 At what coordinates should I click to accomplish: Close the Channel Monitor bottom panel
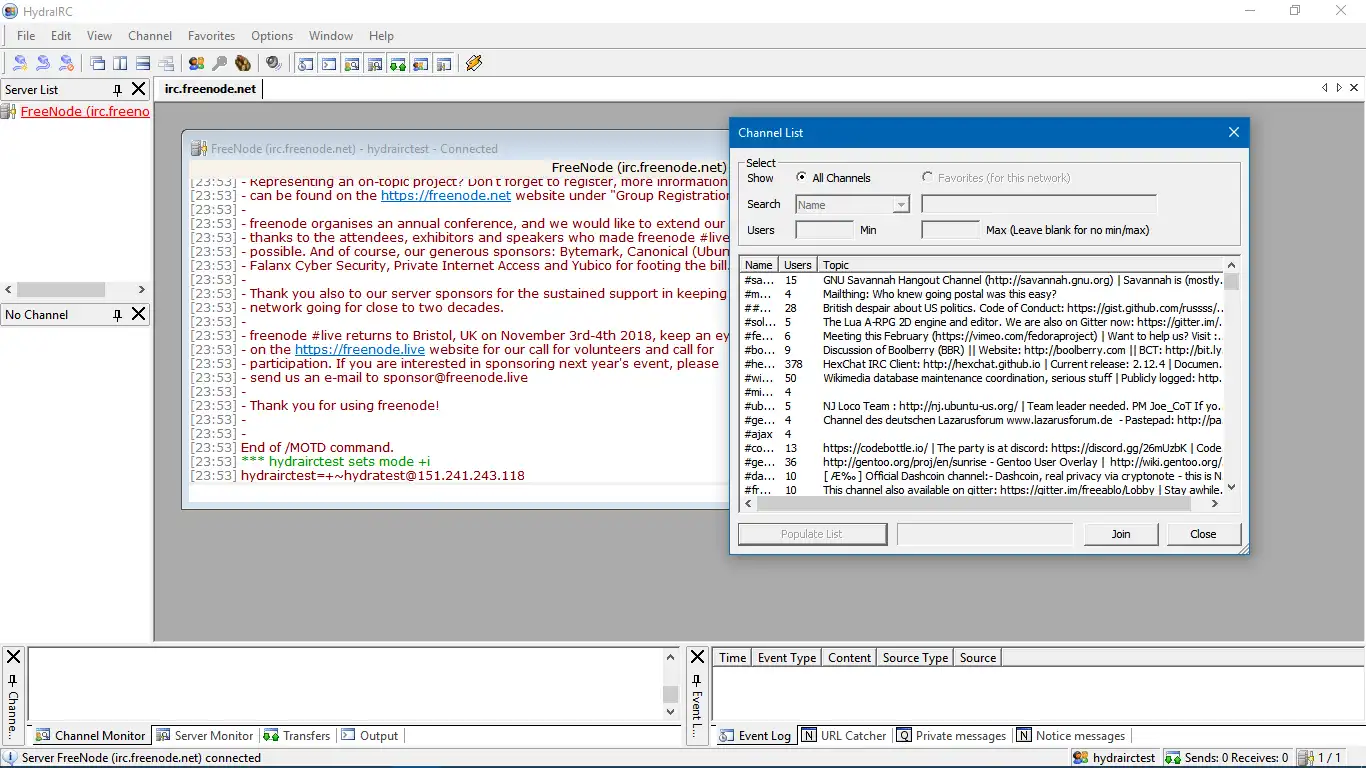pyautogui.click(x=13, y=657)
